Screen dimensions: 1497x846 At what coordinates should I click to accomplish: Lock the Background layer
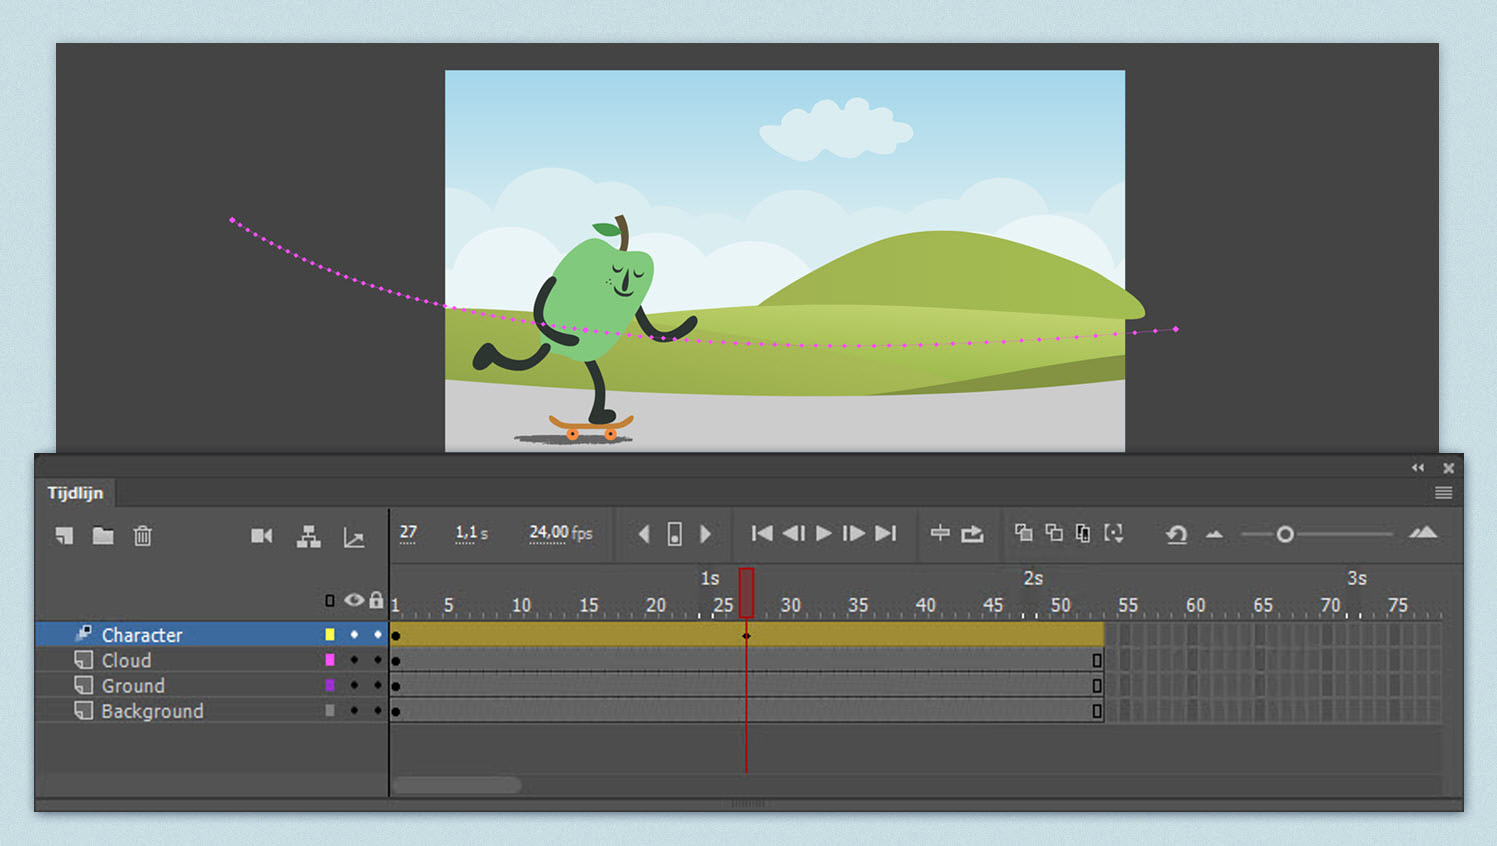click(x=377, y=711)
